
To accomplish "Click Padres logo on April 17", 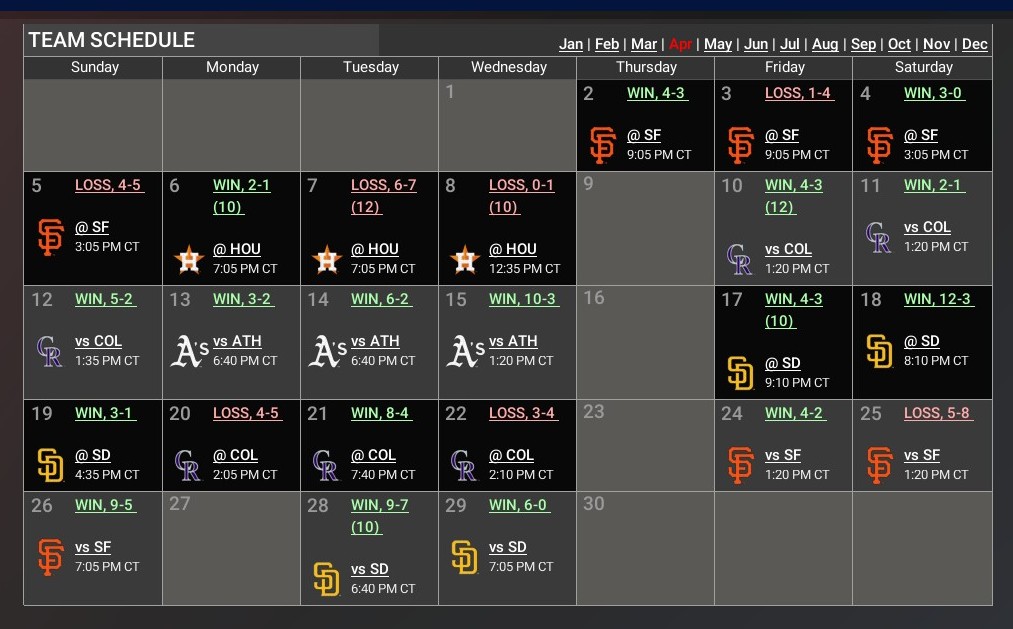I will tap(740, 373).
